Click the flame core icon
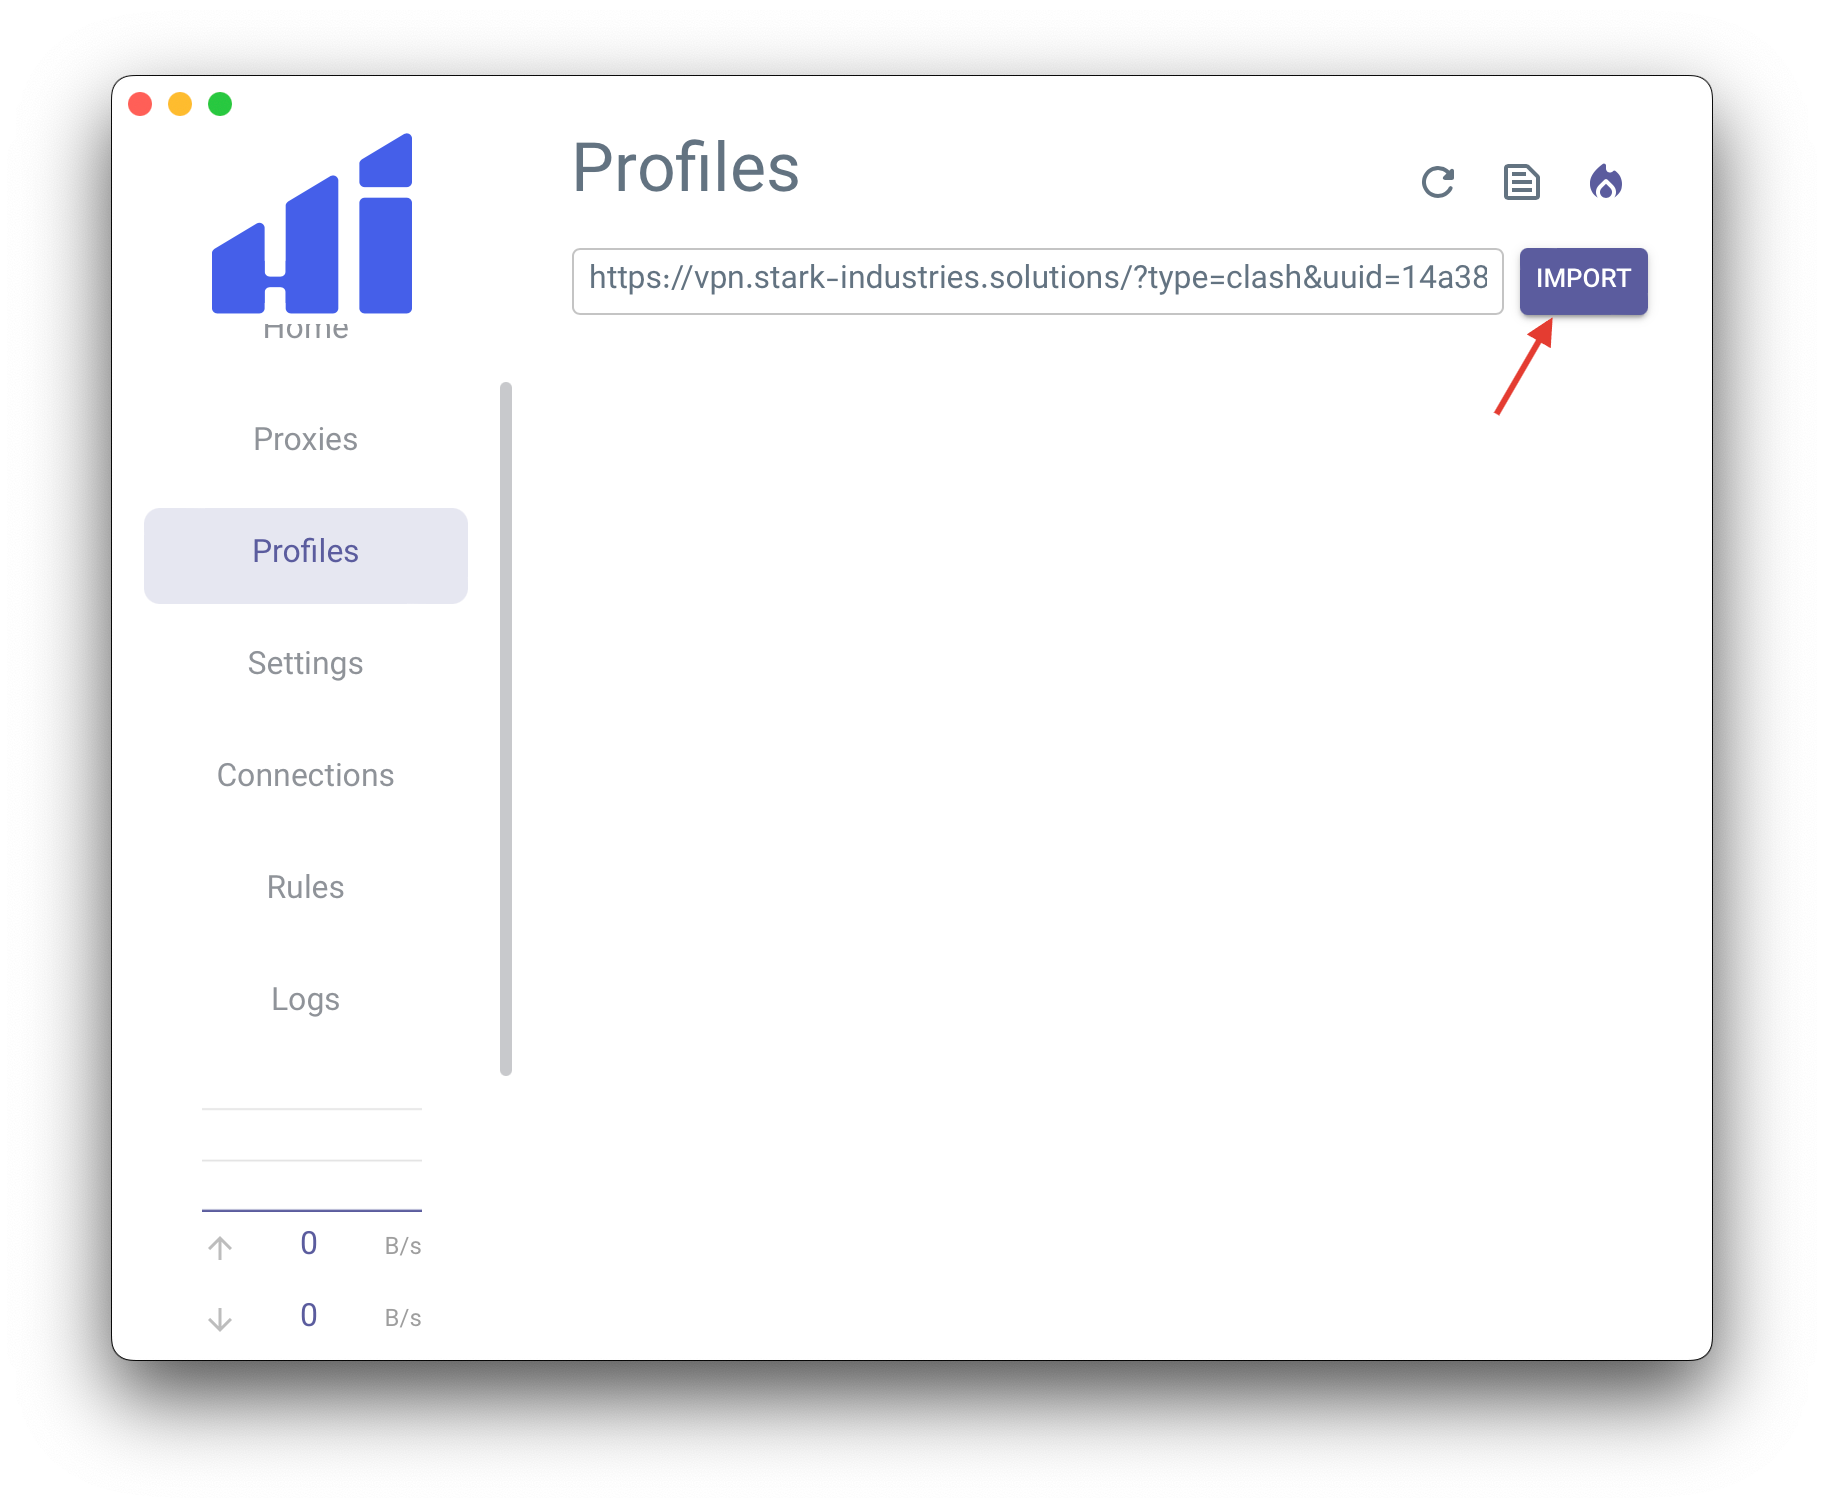1824x1508 pixels. tap(1605, 182)
